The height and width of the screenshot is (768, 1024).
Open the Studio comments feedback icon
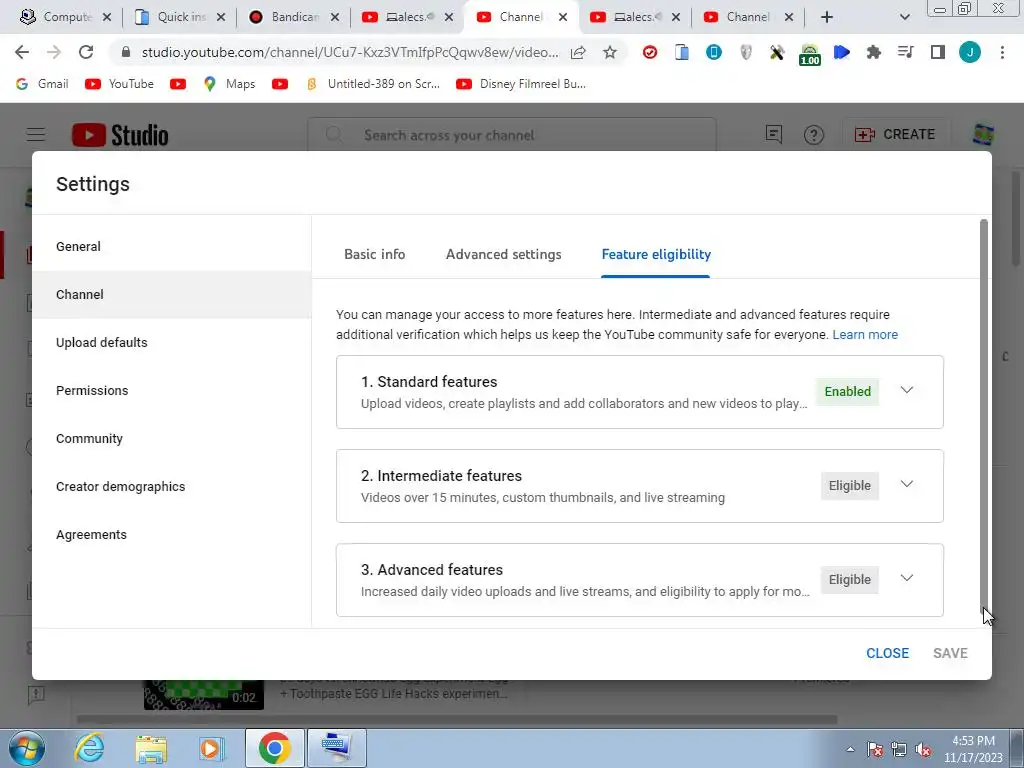(774, 135)
